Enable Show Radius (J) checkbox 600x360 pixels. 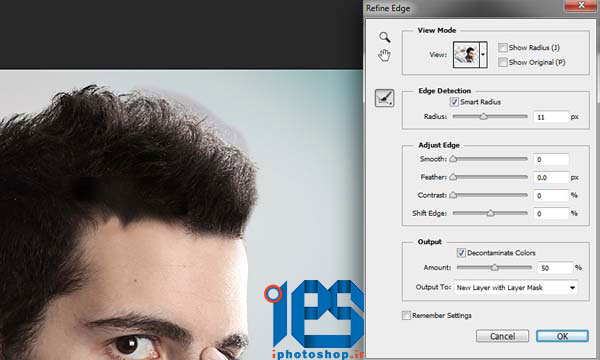[x=503, y=47]
